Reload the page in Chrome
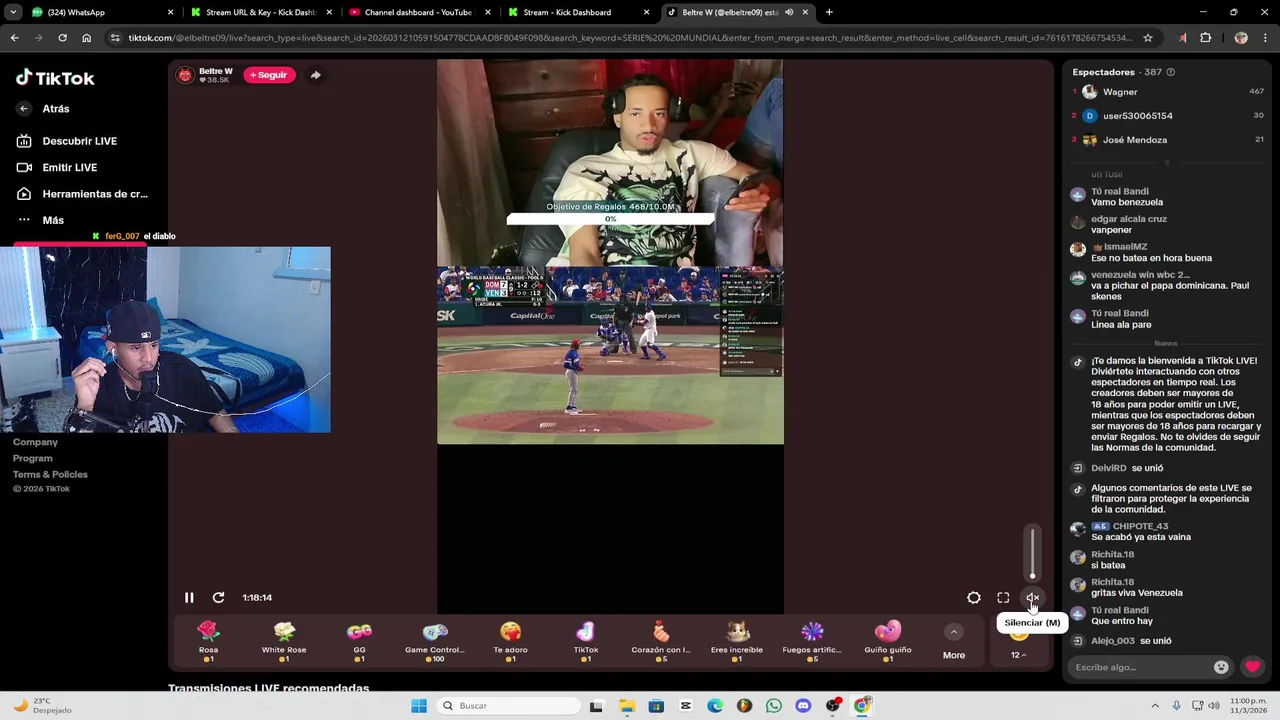 coord(62,38)
